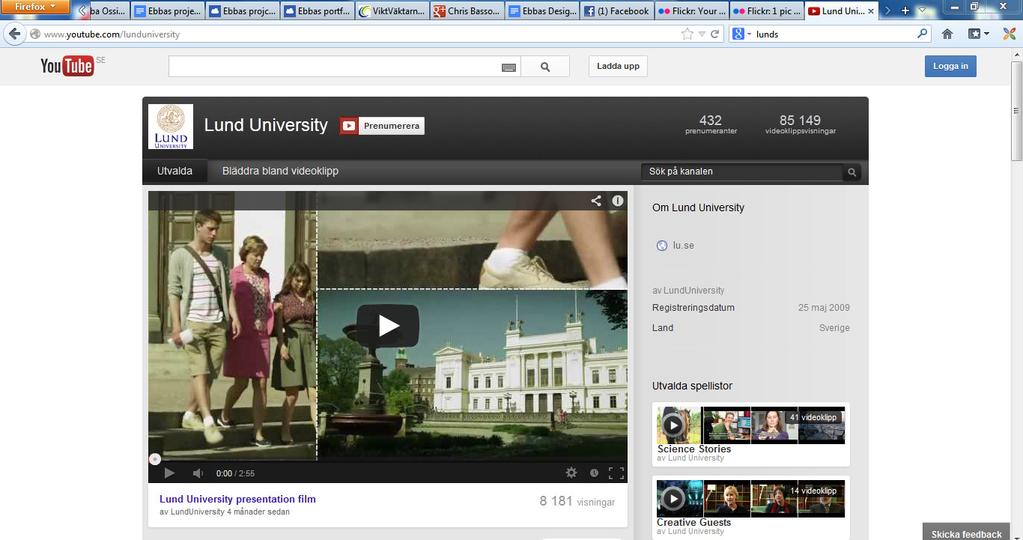Open a new tab with the plus button
Screen dimensions: 1023x540
pyautogui.click(x=905, y=10)
